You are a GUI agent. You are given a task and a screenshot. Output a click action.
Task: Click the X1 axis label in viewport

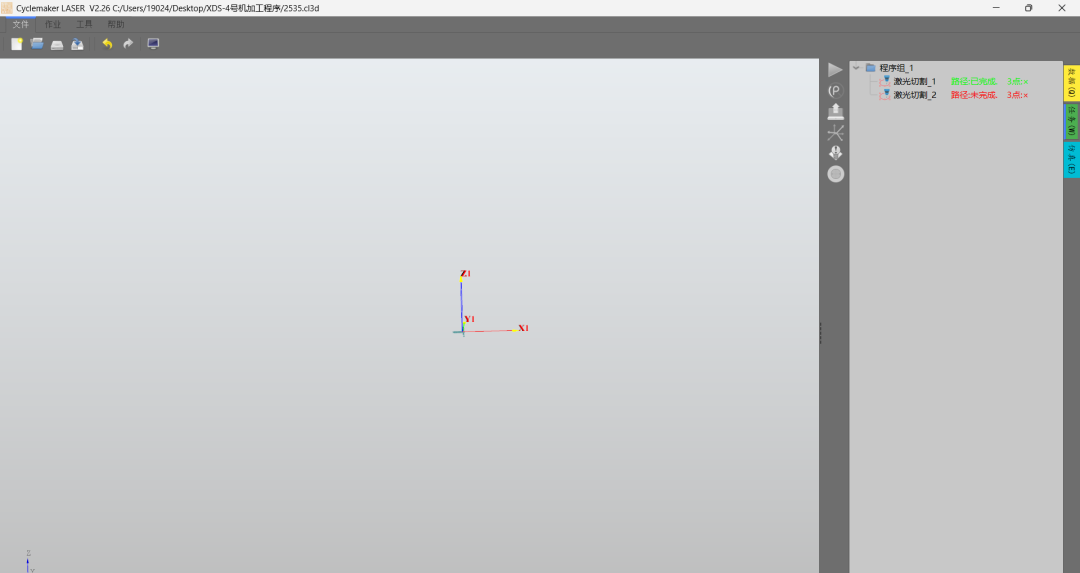[x=523, y=328]
